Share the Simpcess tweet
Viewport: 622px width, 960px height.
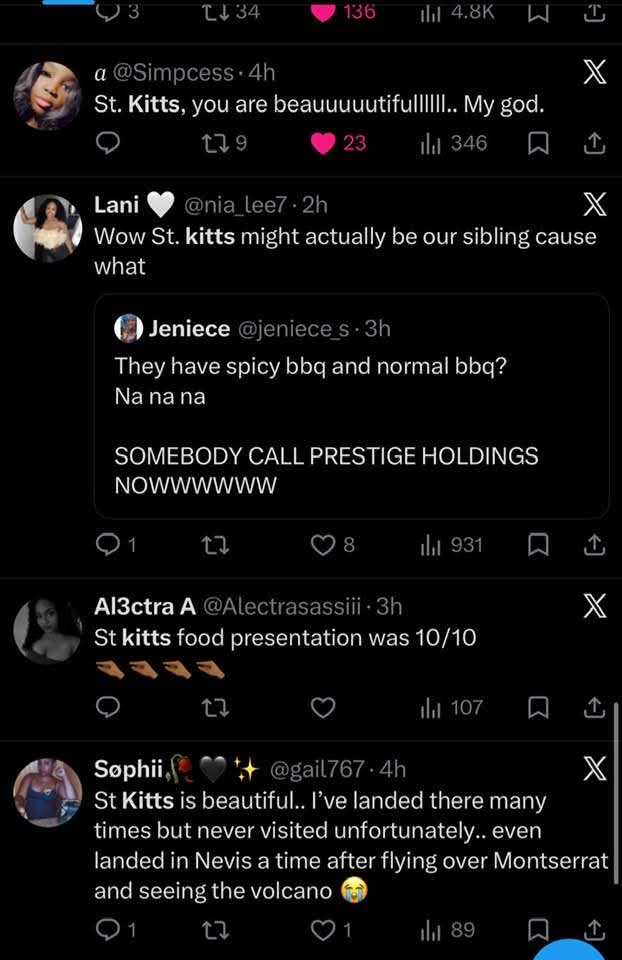594,144
